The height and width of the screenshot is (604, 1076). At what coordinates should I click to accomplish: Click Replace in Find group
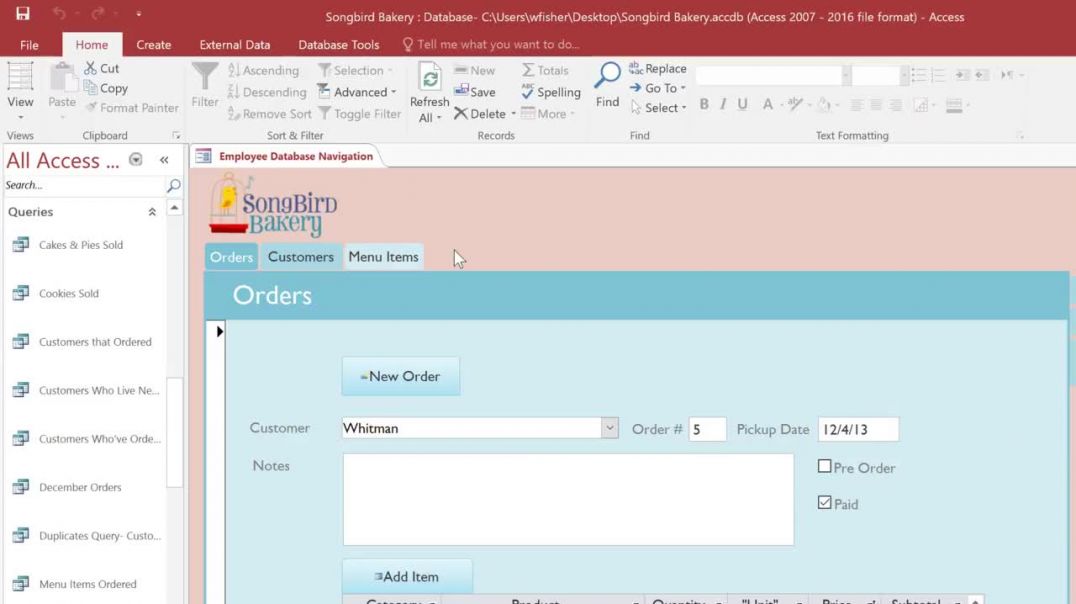coord(657,69)
